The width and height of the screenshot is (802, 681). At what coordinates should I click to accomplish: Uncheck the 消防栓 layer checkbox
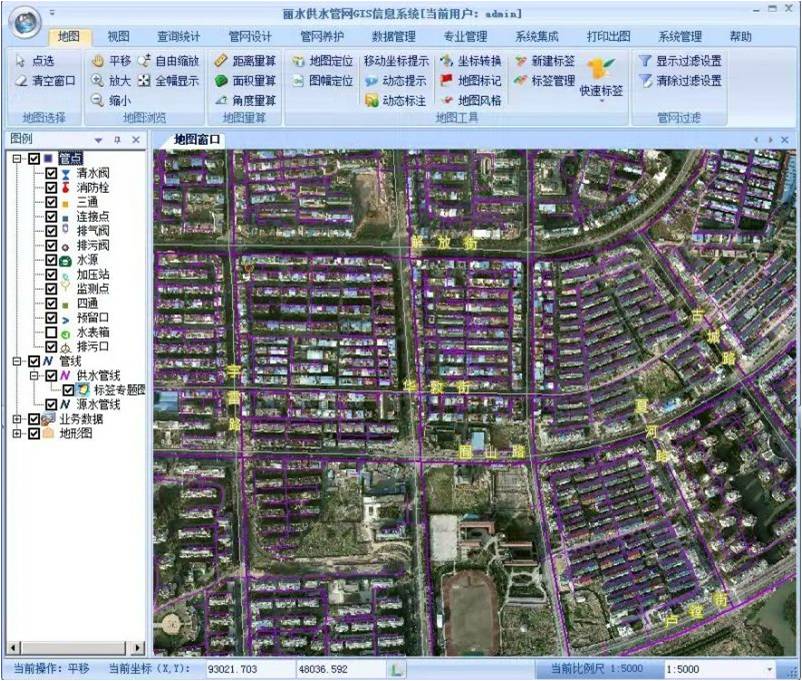[x=51, y=188]
